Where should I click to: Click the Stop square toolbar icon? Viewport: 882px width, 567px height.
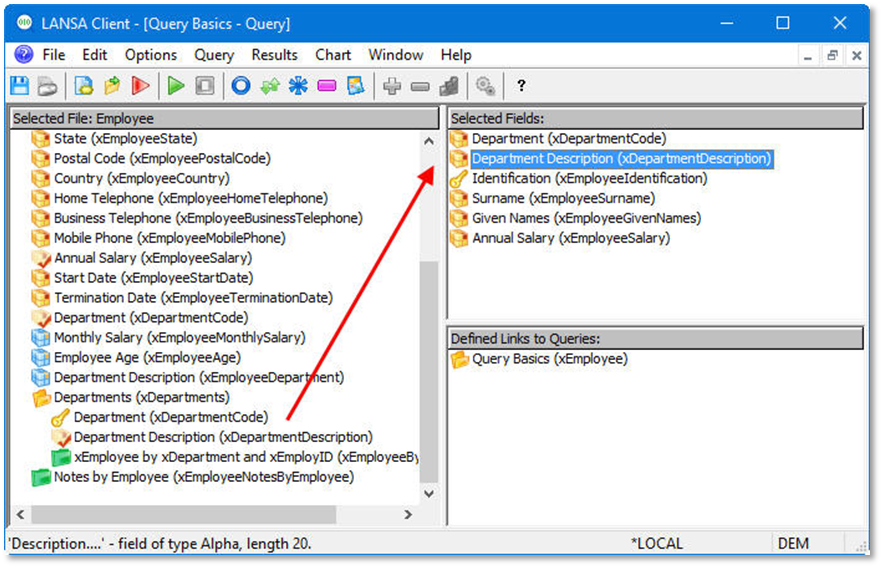click(x=205, y=86)
